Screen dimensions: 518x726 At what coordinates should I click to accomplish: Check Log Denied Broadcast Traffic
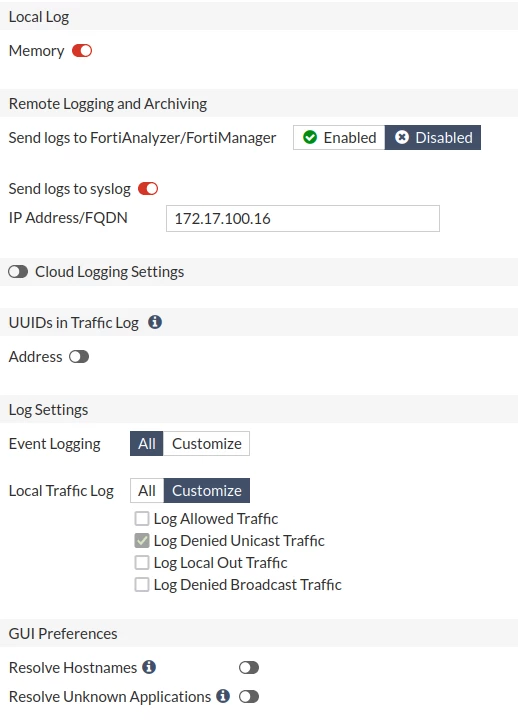tap(142, 585)
